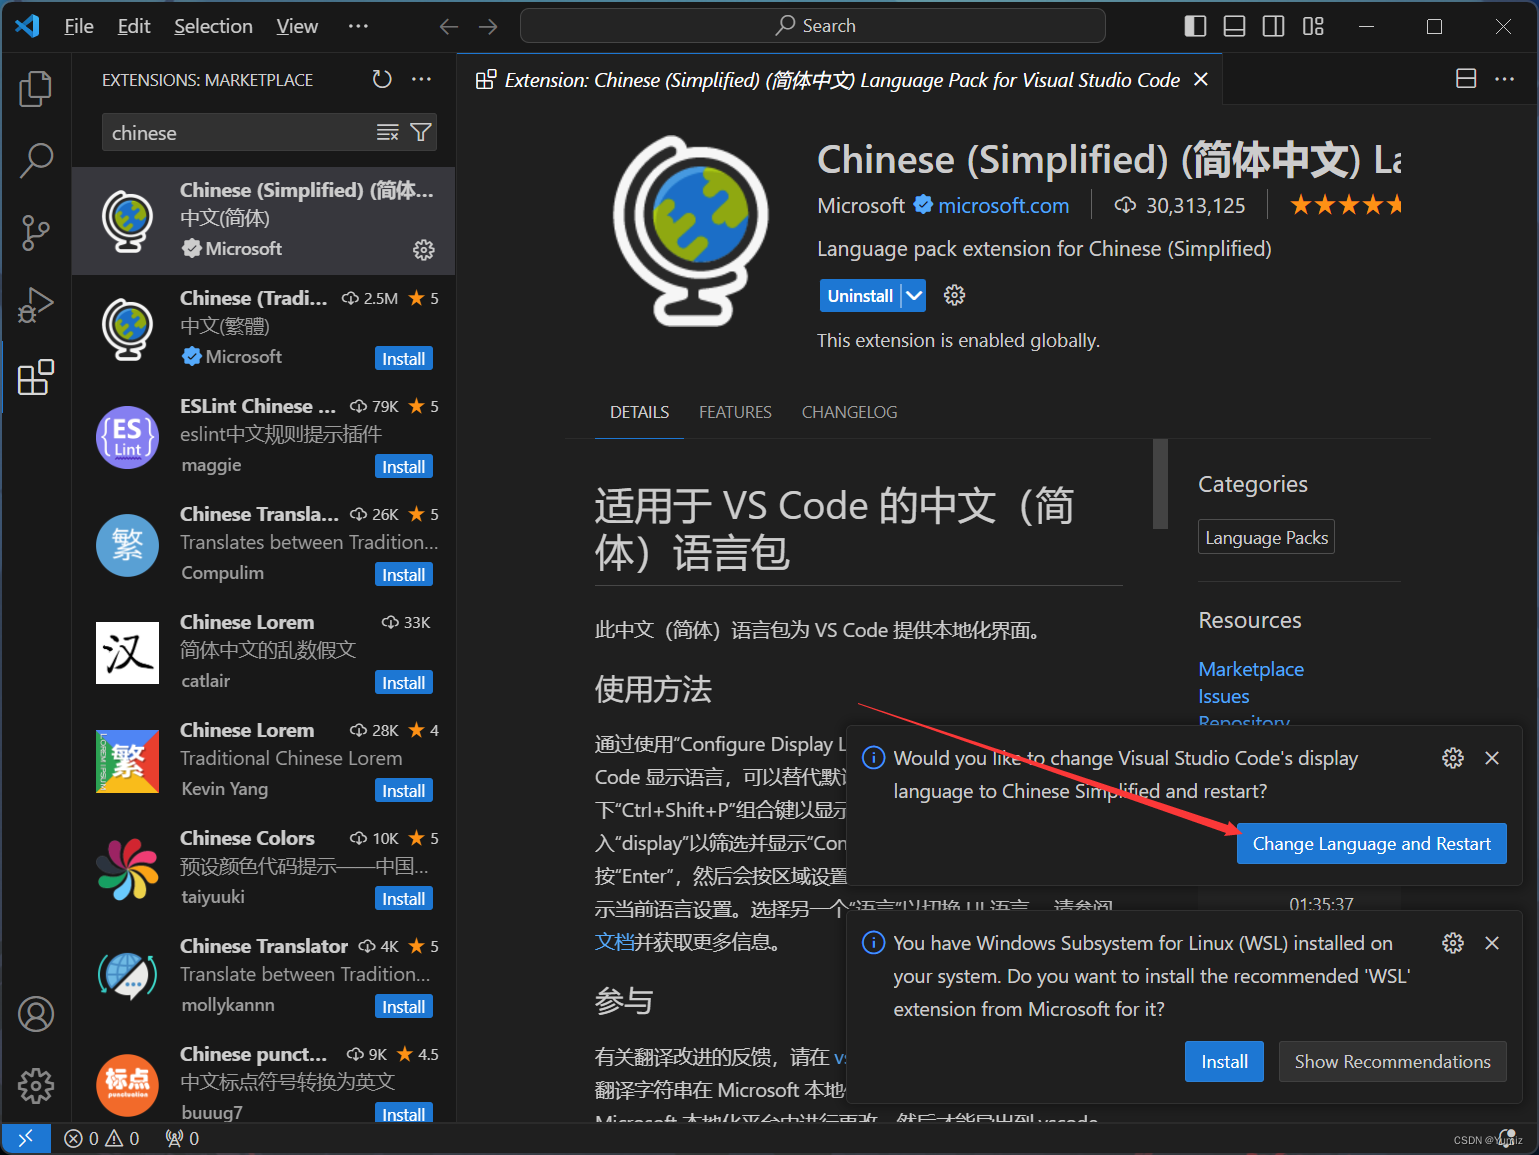1539x1155 pixels.
Task: Open Customize Layout icon in title bar
Action: [x=1313, y=26]
